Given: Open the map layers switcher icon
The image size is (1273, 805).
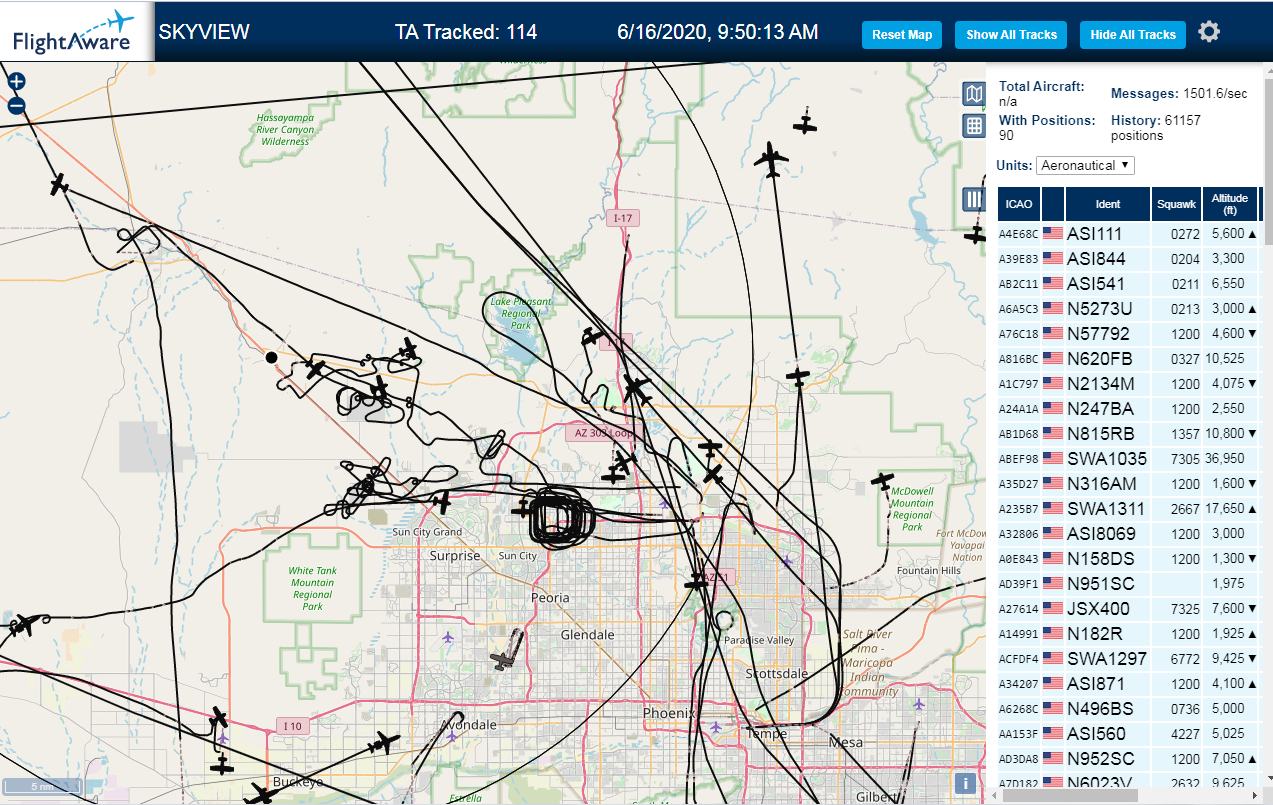Looking at the screenshot, I should click(x=973, y=94).
